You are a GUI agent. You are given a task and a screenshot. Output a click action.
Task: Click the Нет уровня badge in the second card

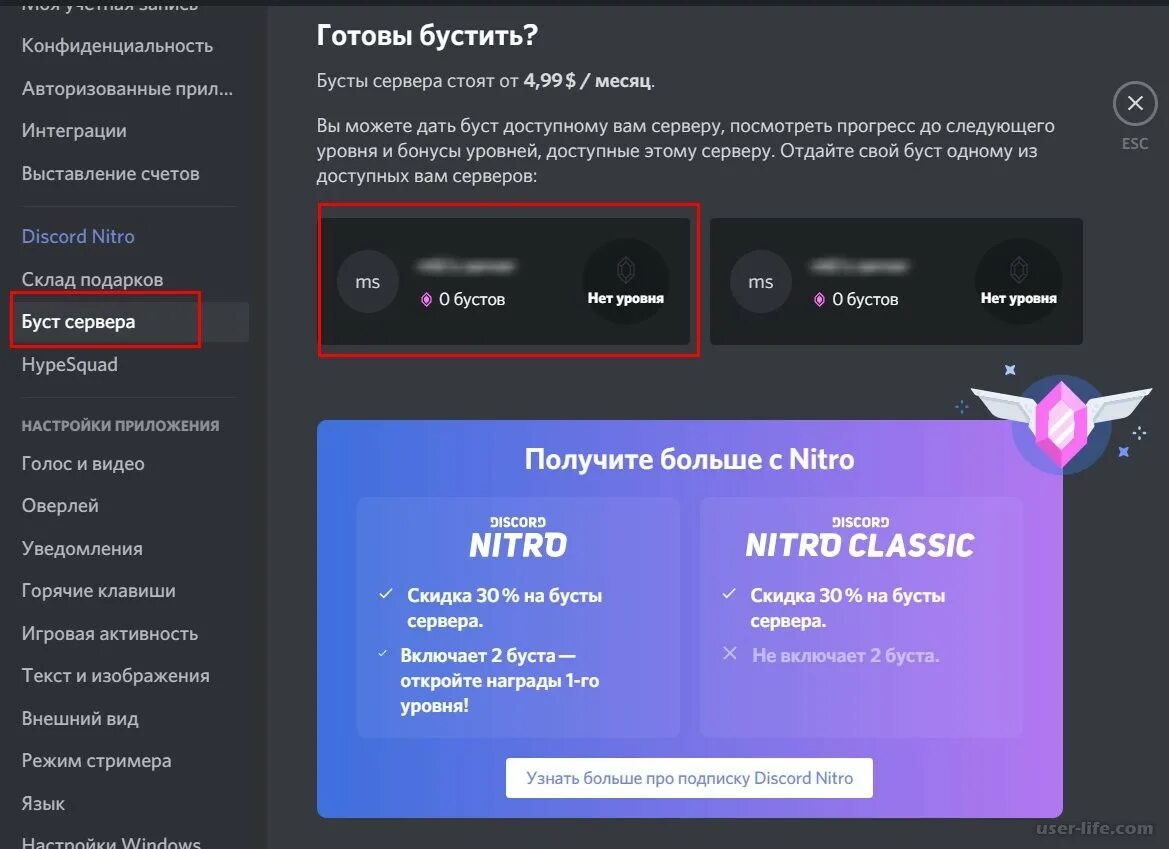pyautogui.click(x=1018, y=281)
